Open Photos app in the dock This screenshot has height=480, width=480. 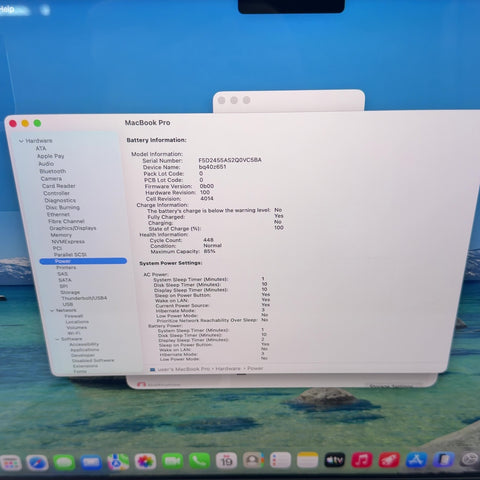point(145,462)
